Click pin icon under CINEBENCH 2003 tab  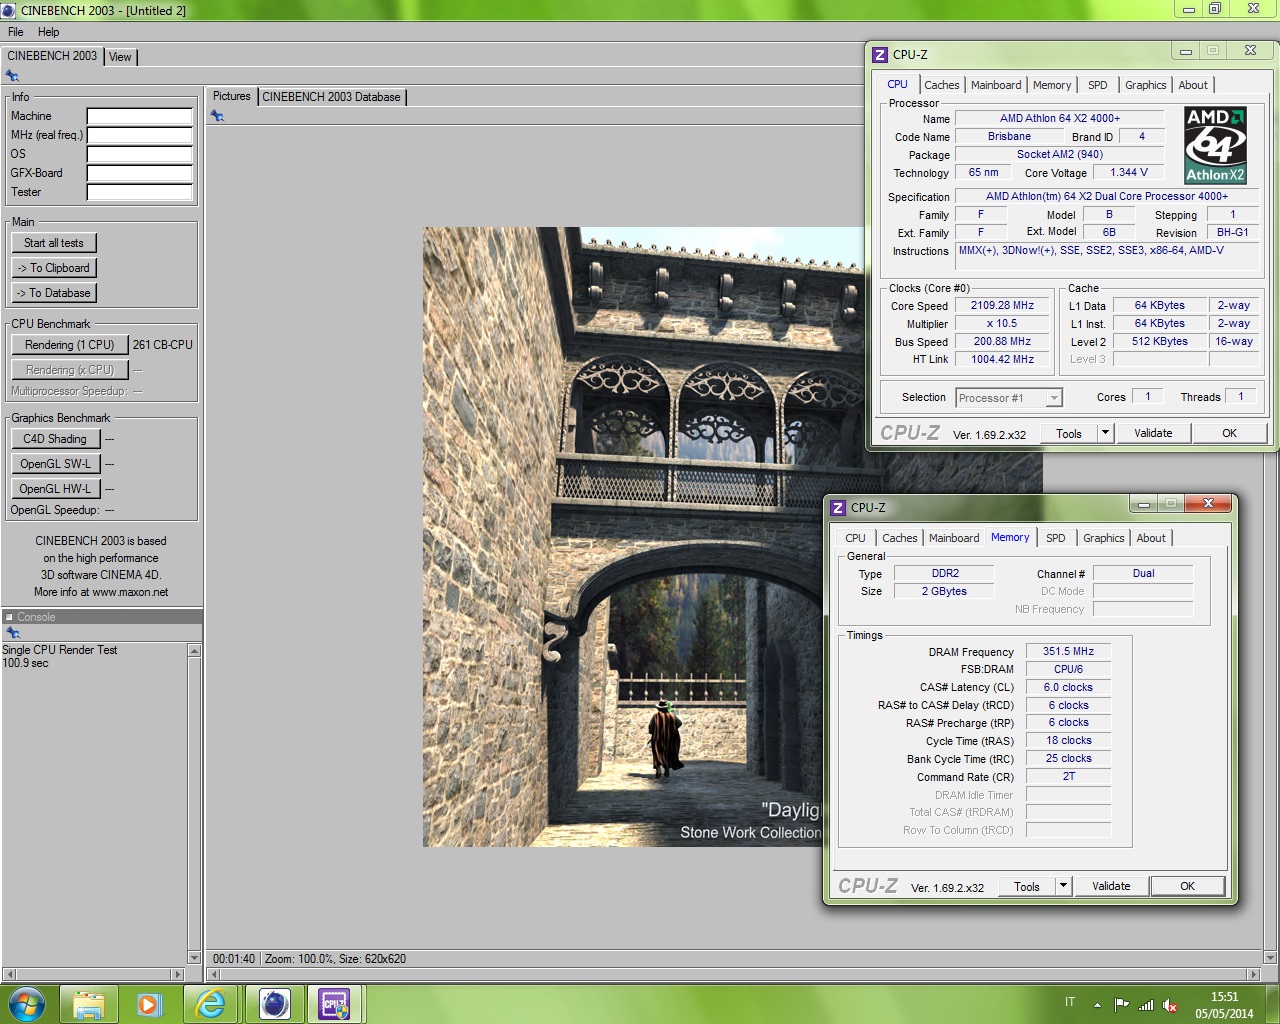pyautogui.click(x=12, y=76)
